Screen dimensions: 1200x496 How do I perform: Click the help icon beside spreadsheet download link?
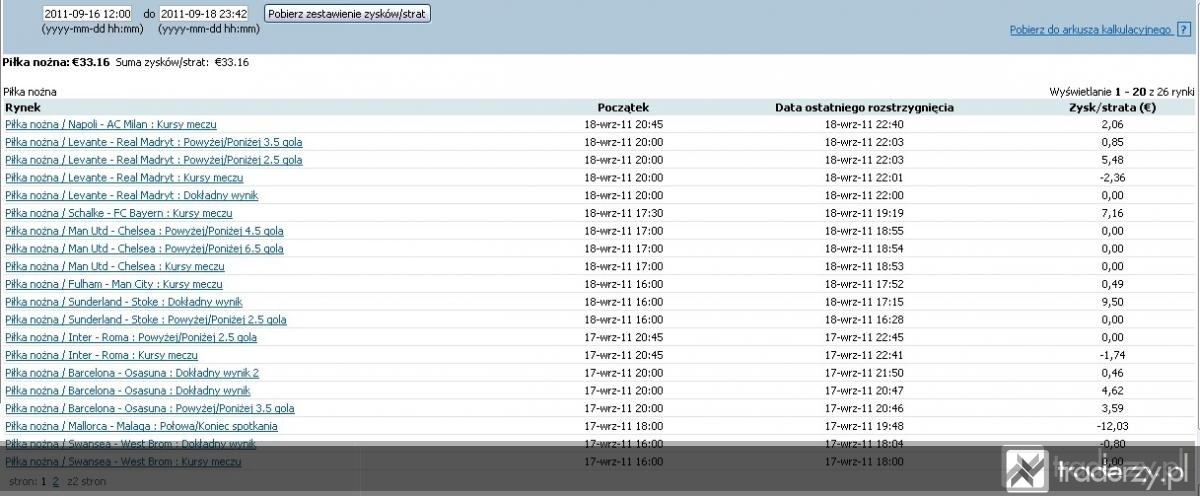(1185, 30)
